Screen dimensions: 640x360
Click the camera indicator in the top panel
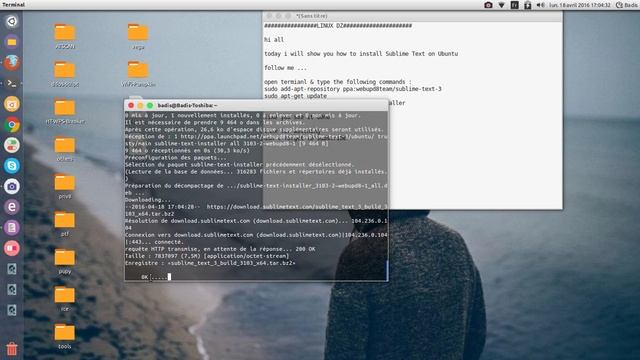[488, 5]
